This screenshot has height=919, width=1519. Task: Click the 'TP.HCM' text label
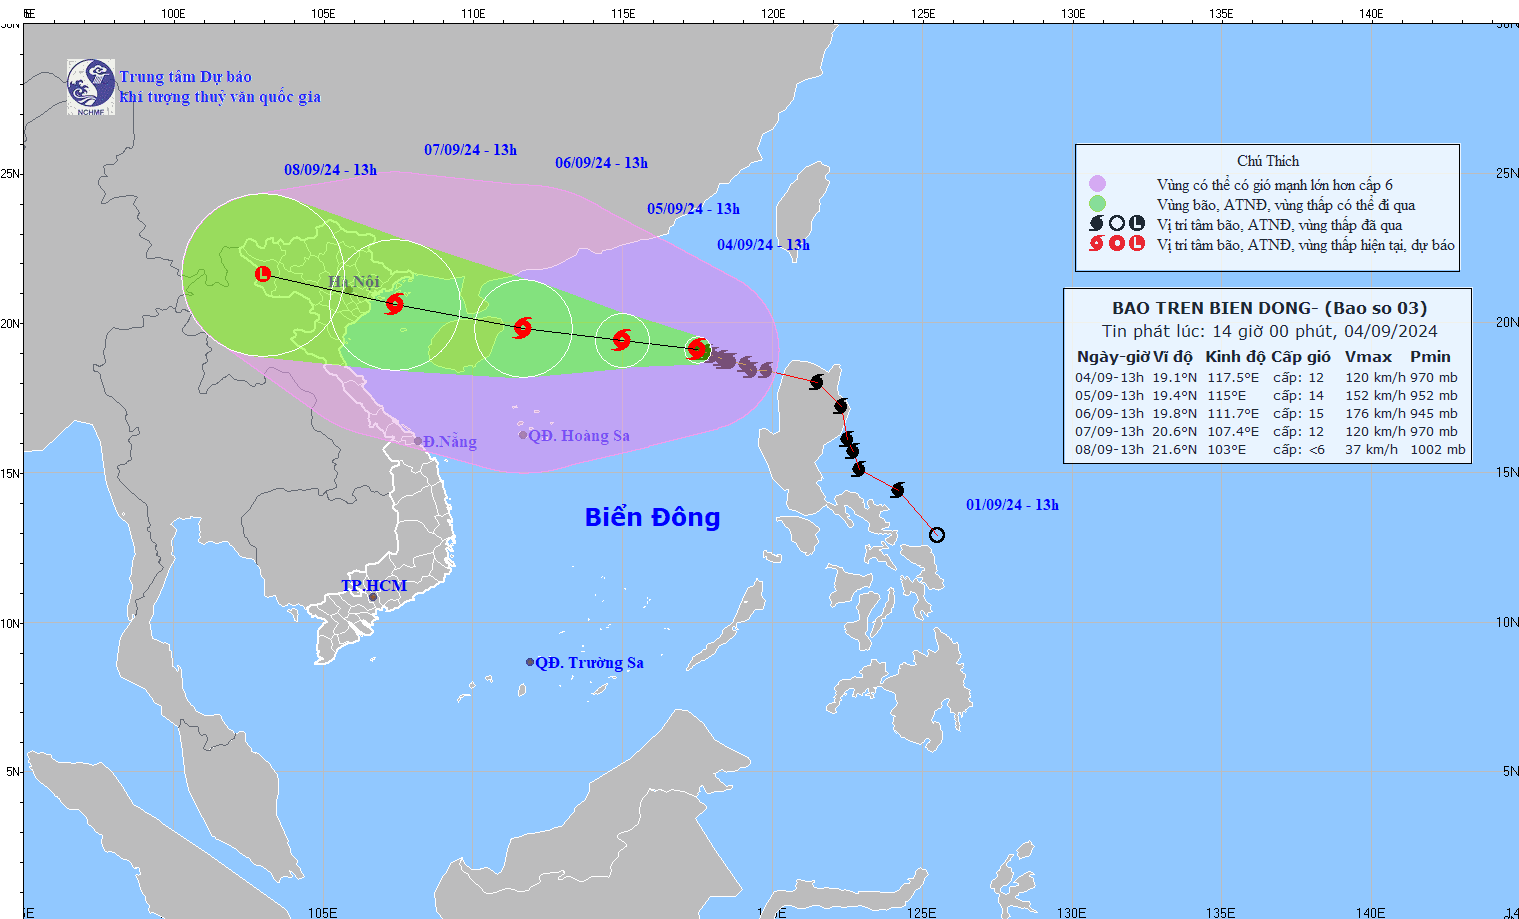[374, 586]
